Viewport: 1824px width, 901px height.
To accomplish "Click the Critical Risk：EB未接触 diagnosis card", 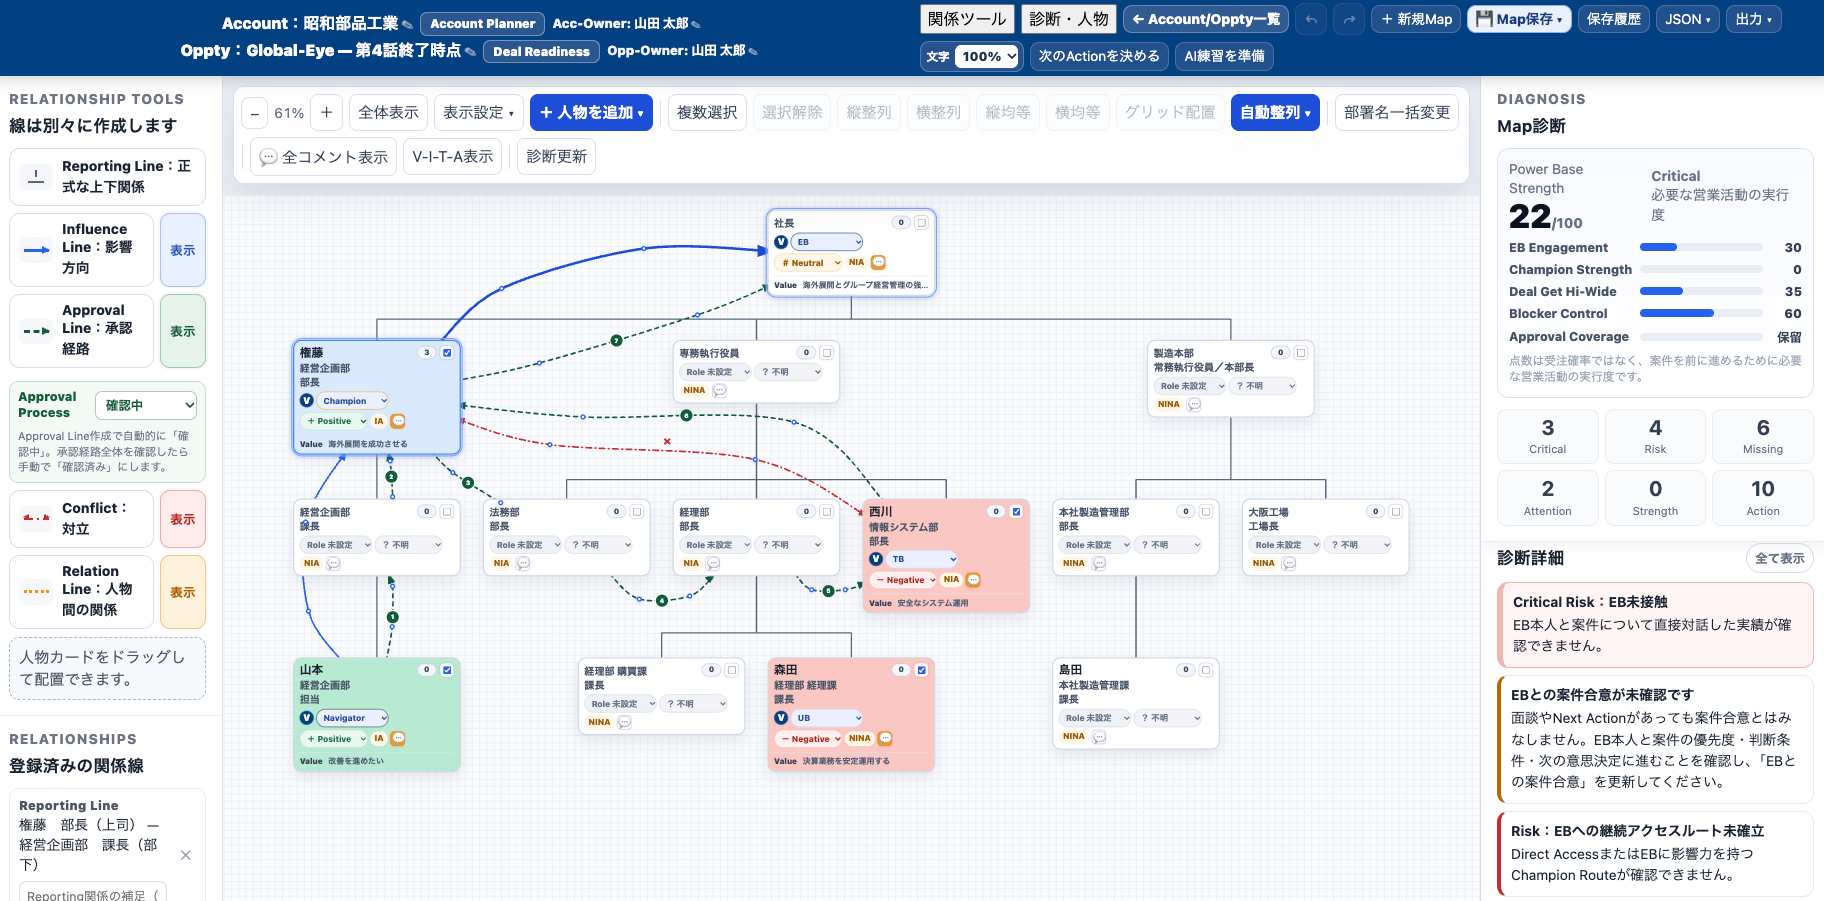I will [1655, 625].
